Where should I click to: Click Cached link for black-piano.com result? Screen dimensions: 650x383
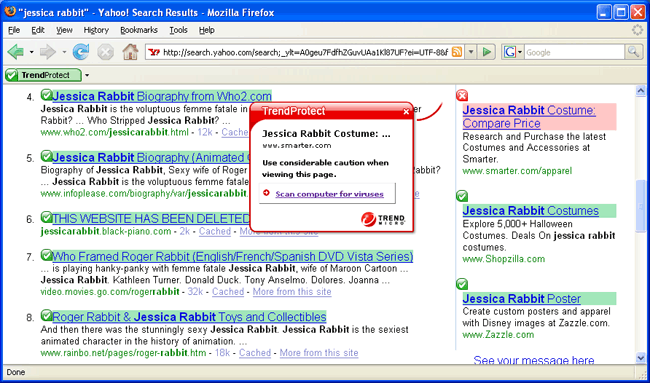[x=215, y=231]
